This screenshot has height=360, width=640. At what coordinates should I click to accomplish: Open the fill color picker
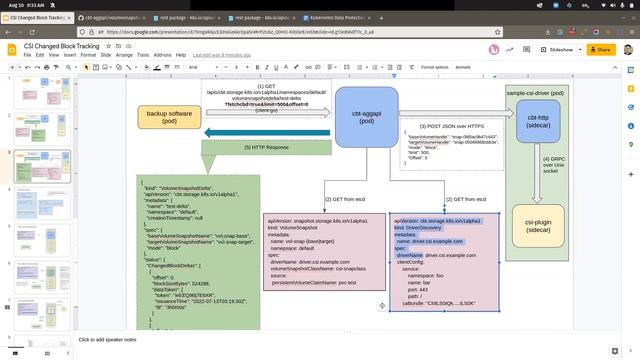click(x=147, y=67)
